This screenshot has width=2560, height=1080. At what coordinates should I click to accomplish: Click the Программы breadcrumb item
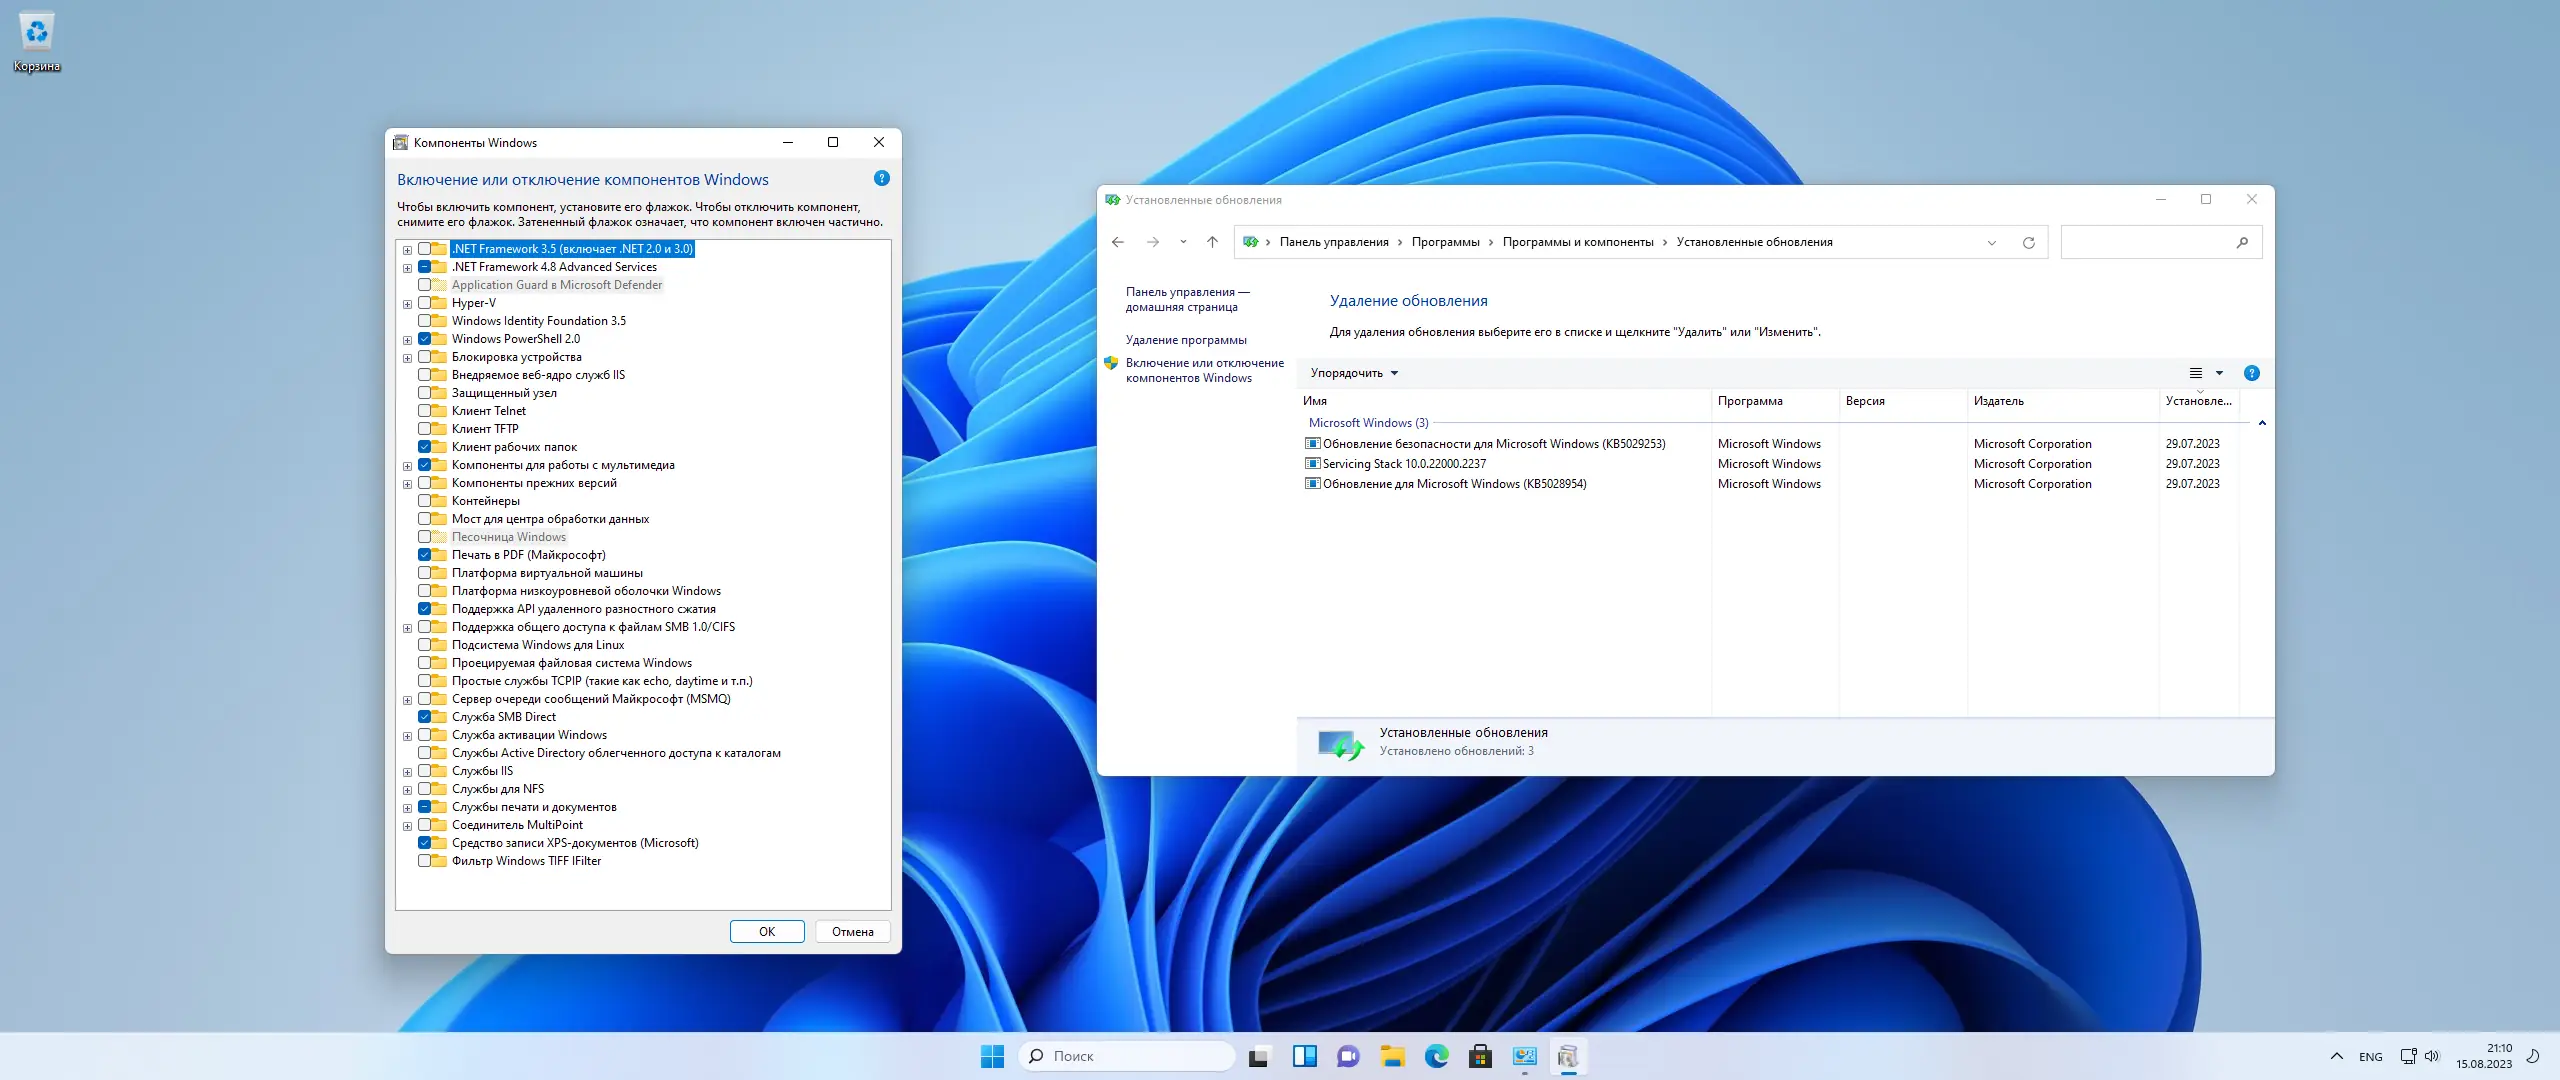click(x=1445, y=242)
